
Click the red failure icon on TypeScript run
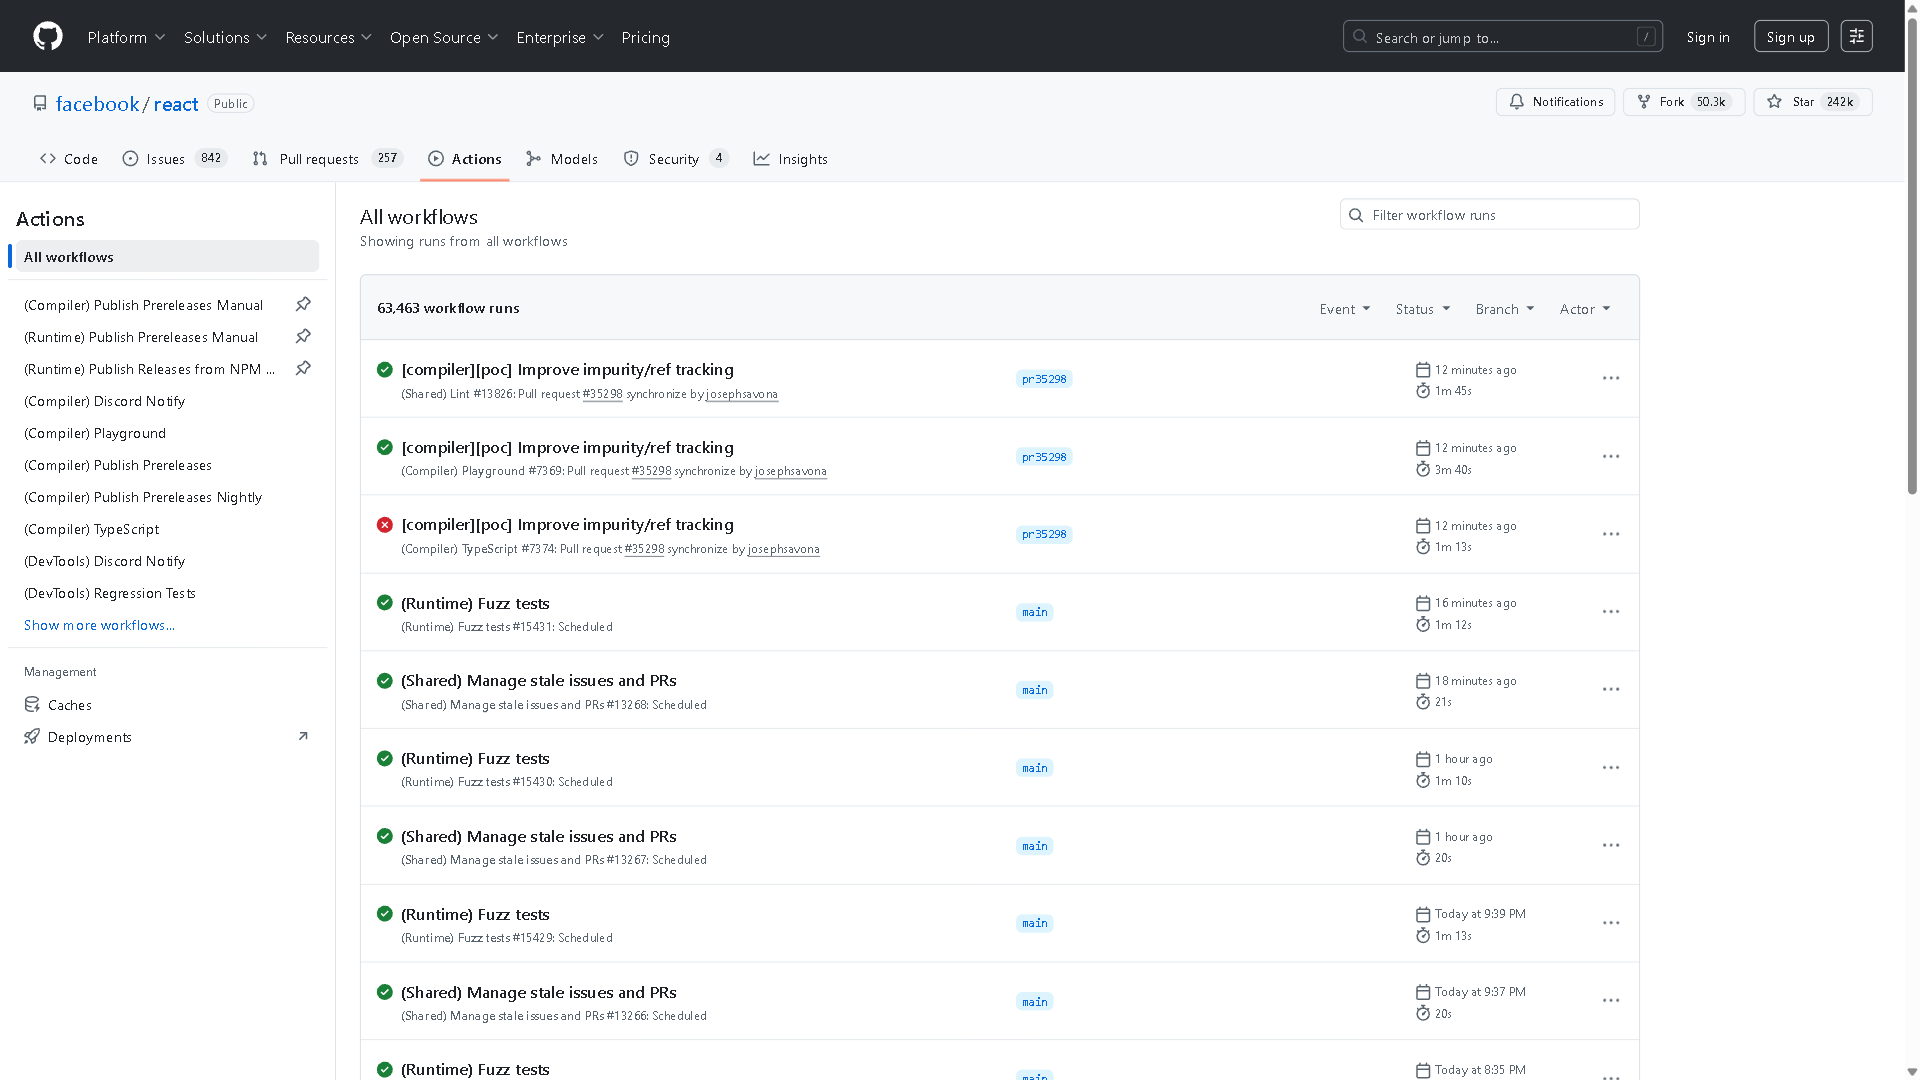385,524
